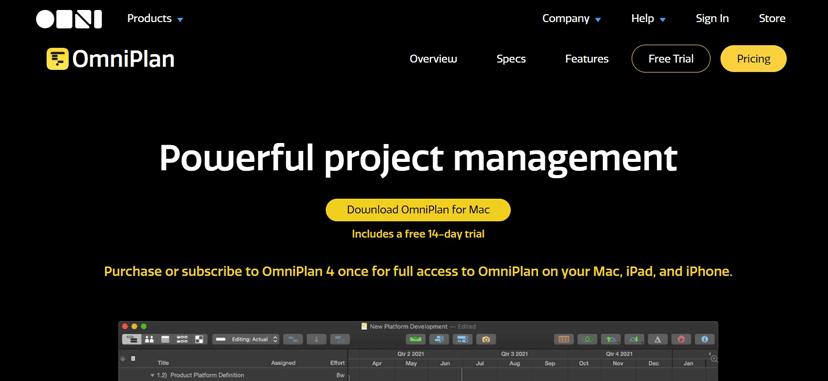The height and width of the screenshot is (381, 828).
Task: Click the Dec month header
Action: 654,364
